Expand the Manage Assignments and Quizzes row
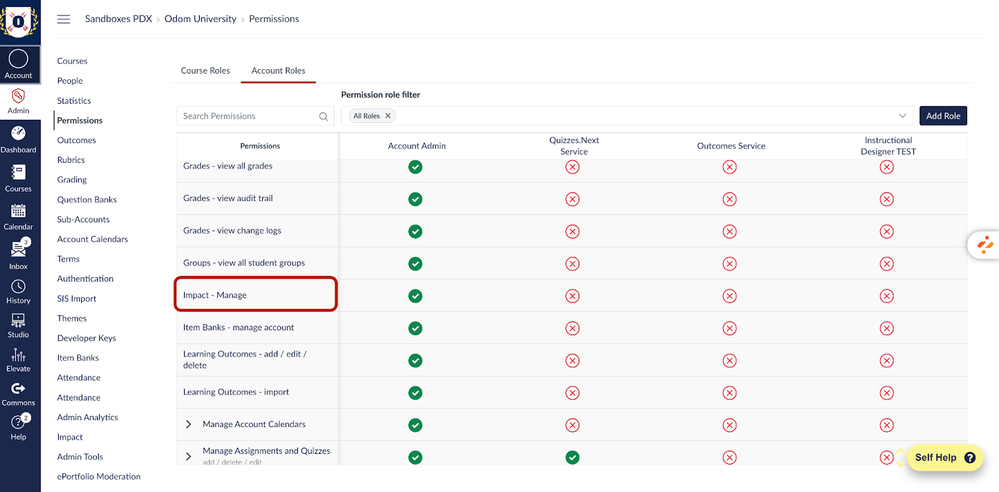Image resolution: width=999 pixels, height=492 pixels. [x=189, y=456]
